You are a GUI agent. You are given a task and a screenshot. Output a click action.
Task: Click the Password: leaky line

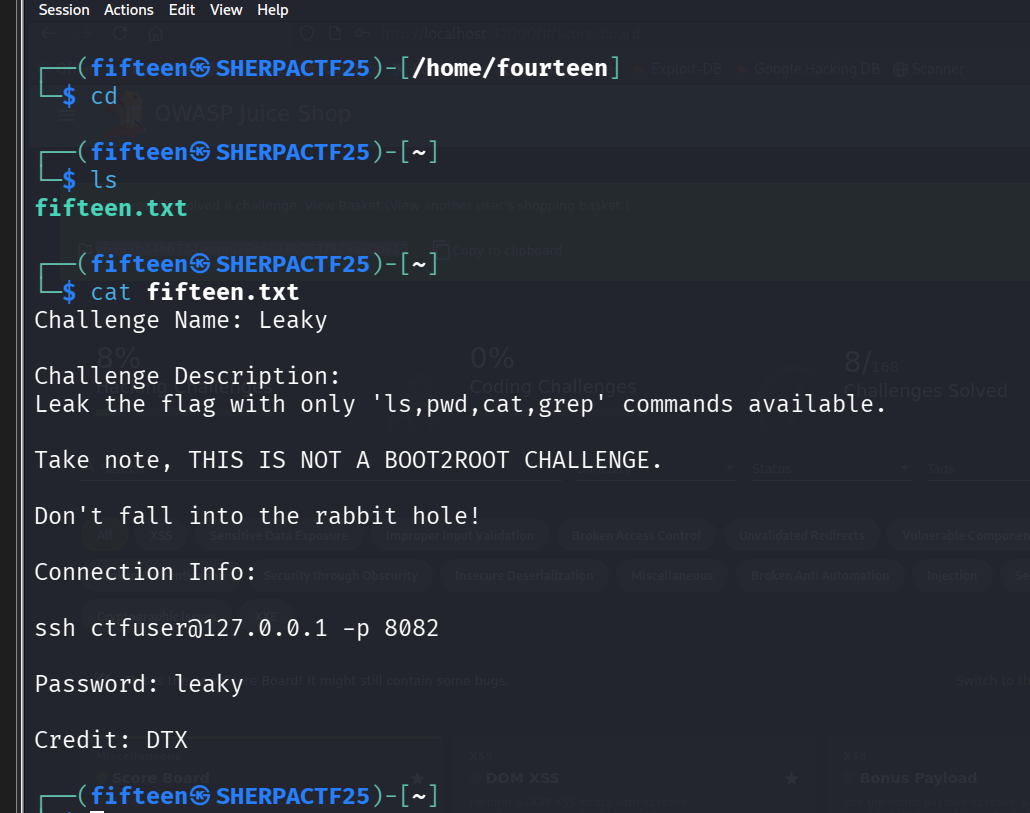(139, 684)
